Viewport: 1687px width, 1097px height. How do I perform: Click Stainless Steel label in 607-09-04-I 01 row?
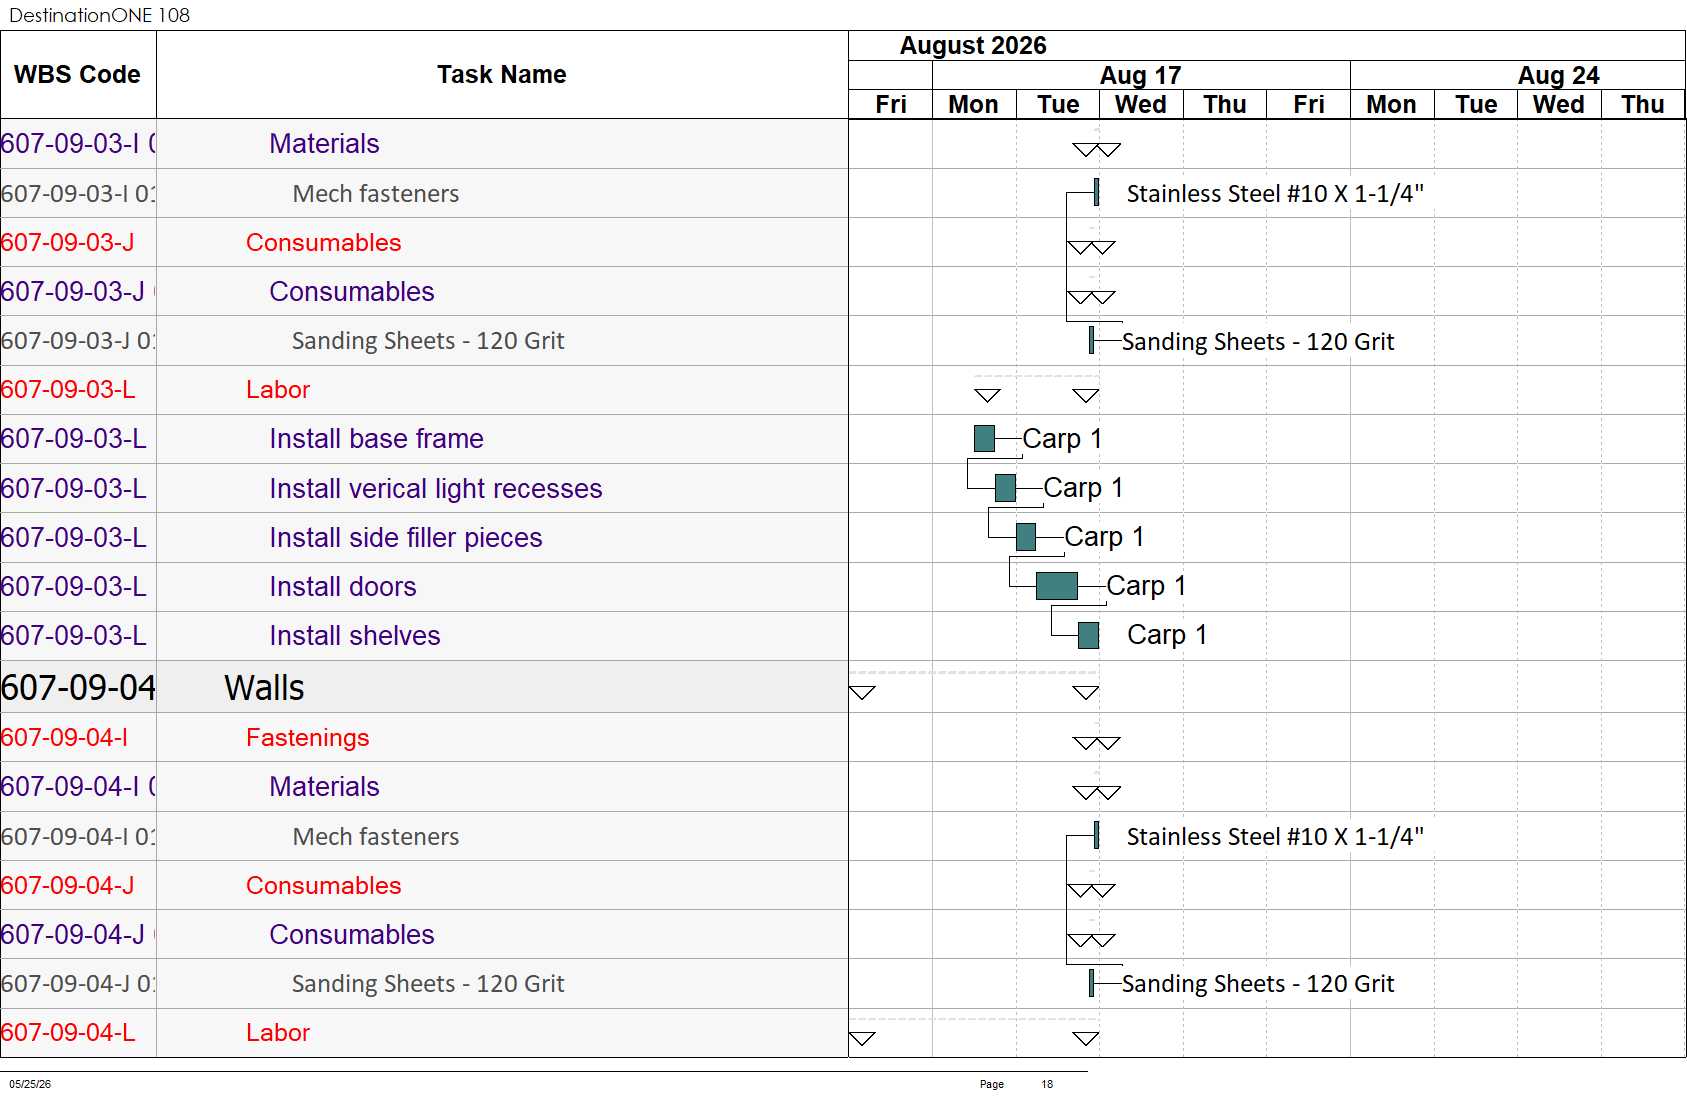click(1275, 837)
